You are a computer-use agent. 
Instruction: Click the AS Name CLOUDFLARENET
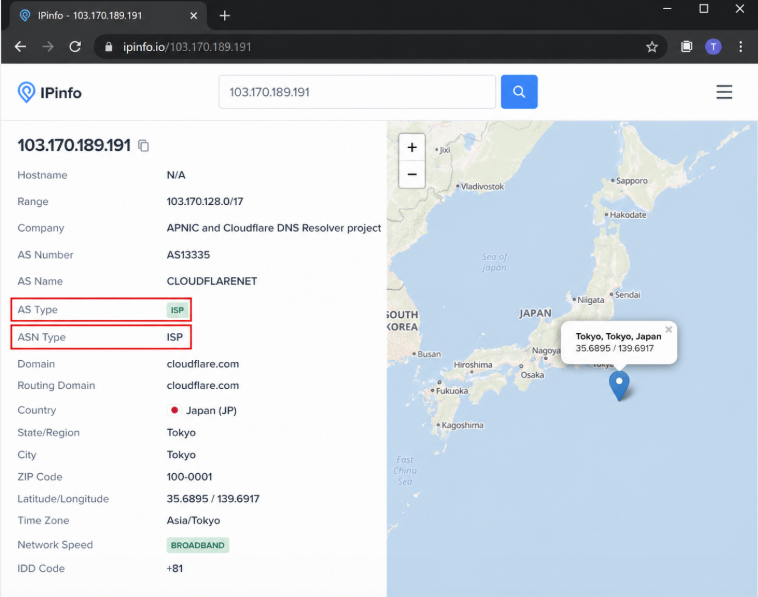click(x=212, y=281)
